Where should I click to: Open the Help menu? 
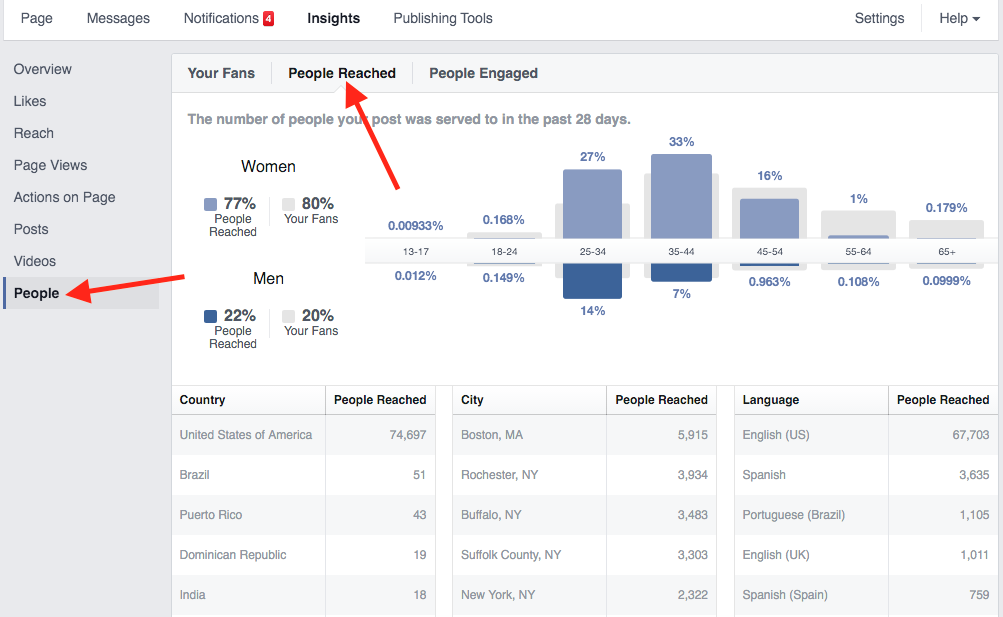tap(950, 18)
